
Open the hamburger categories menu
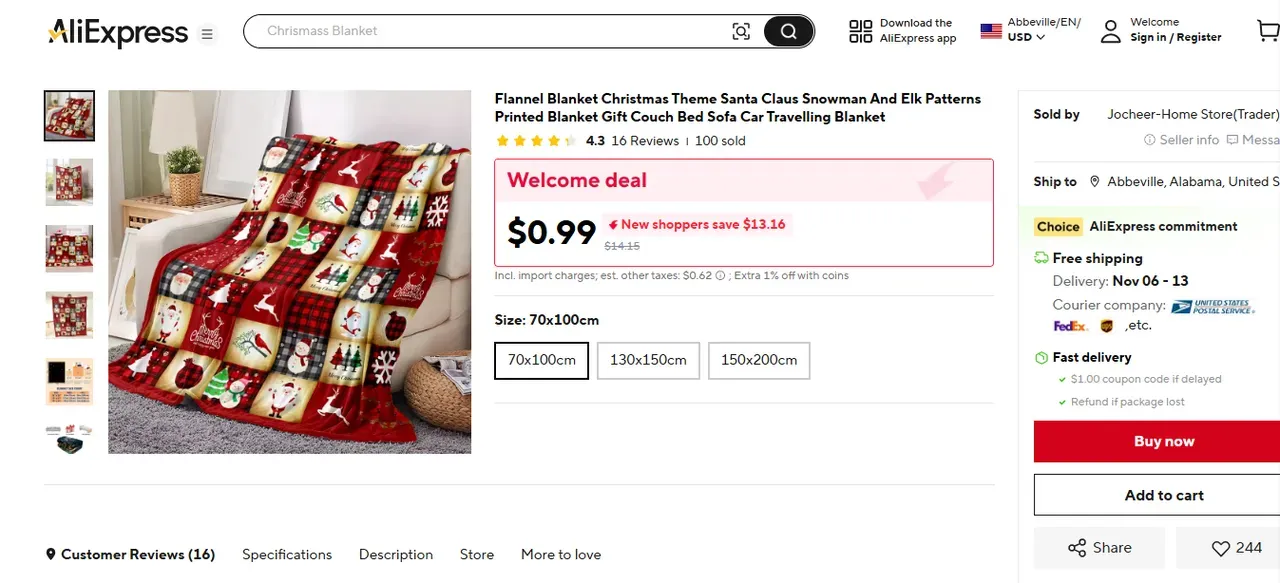coord(207,34)
